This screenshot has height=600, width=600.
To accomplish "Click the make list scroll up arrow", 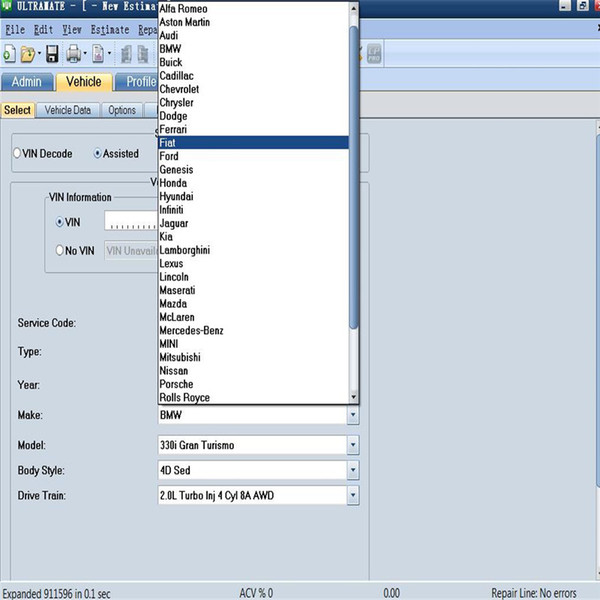I will pyautogui.click(x=354, y=8).
